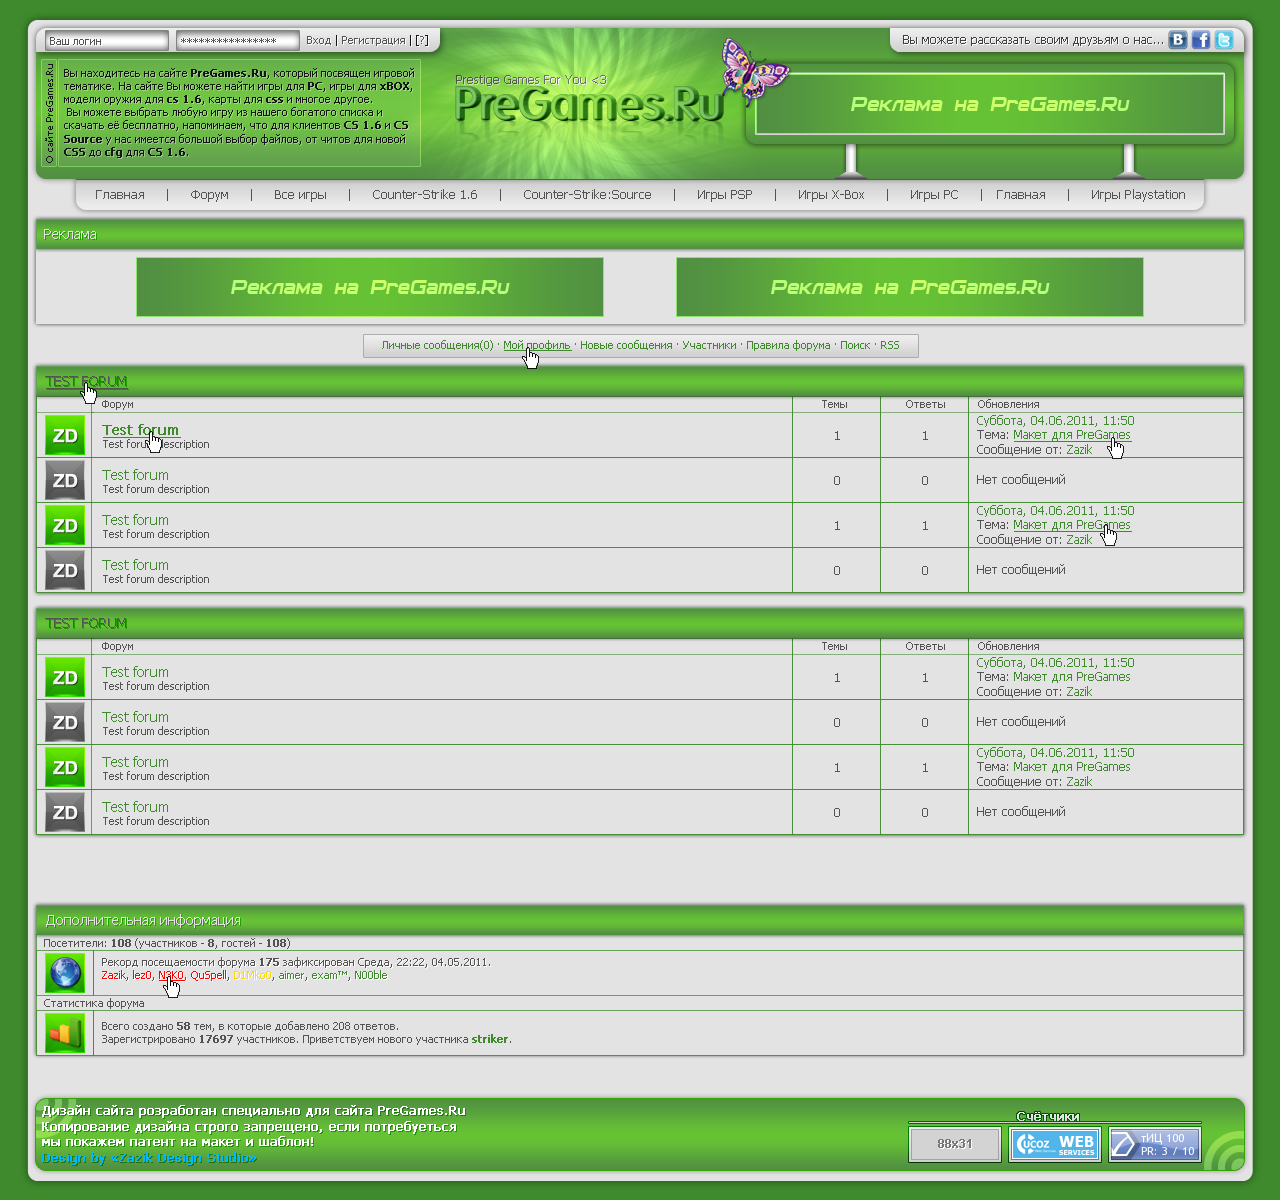Open the 'RSS' feed link
1280x1200 pixels.
890,345
